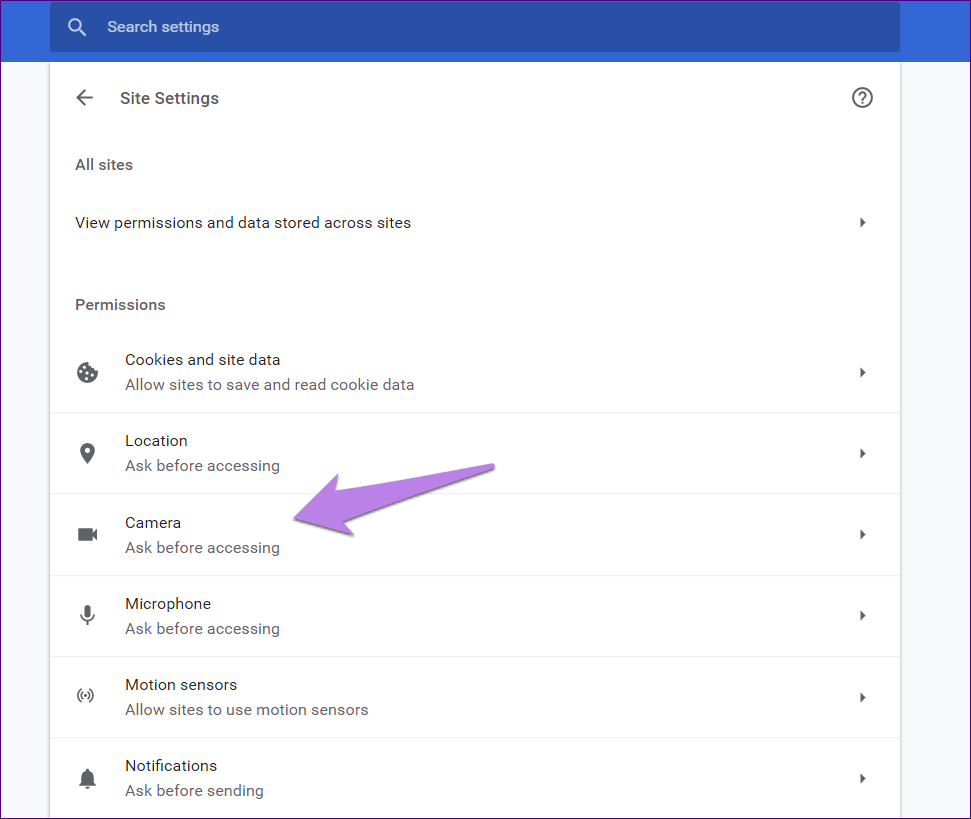971x819 pixels.
Task: Click the location pin icon
Action: (88, 454)
